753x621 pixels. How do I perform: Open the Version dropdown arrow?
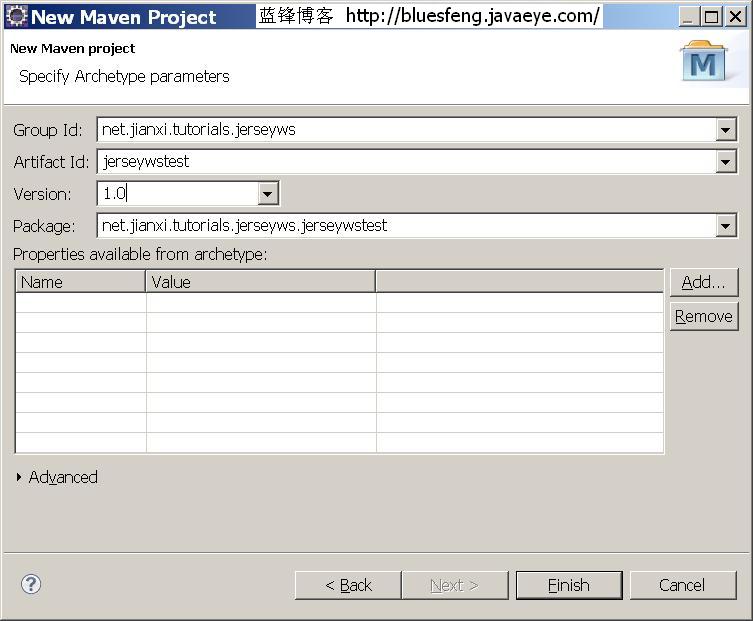point(267,194)
